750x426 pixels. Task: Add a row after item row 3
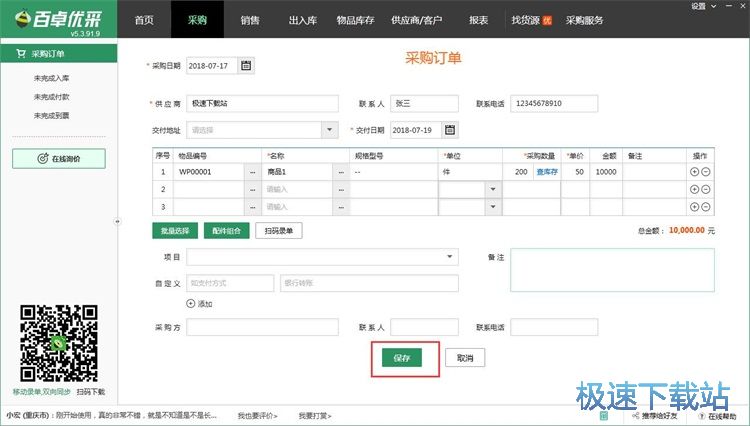click(695, 207)
